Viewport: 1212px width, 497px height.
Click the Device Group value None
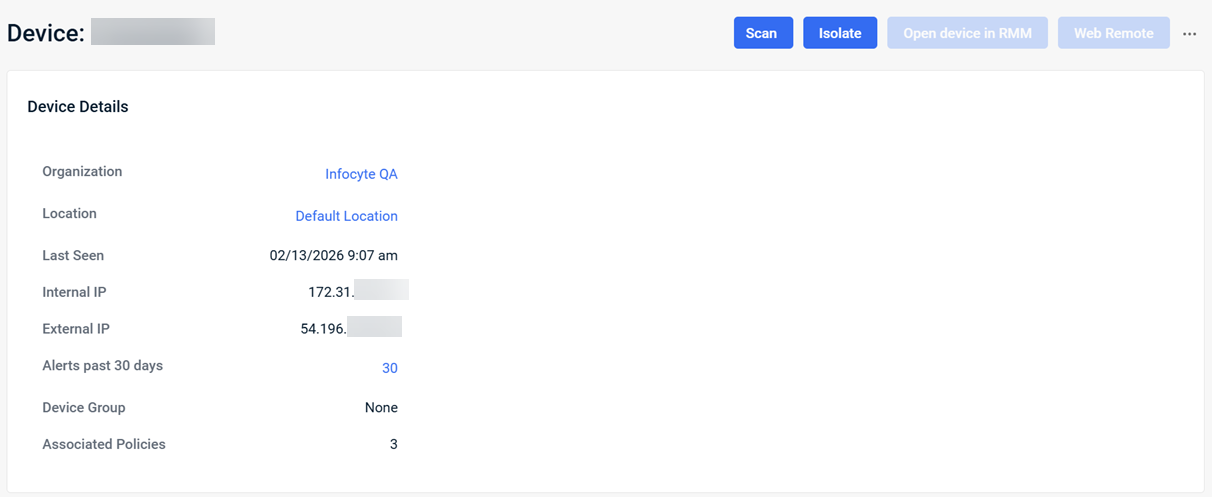pos(381,408)
